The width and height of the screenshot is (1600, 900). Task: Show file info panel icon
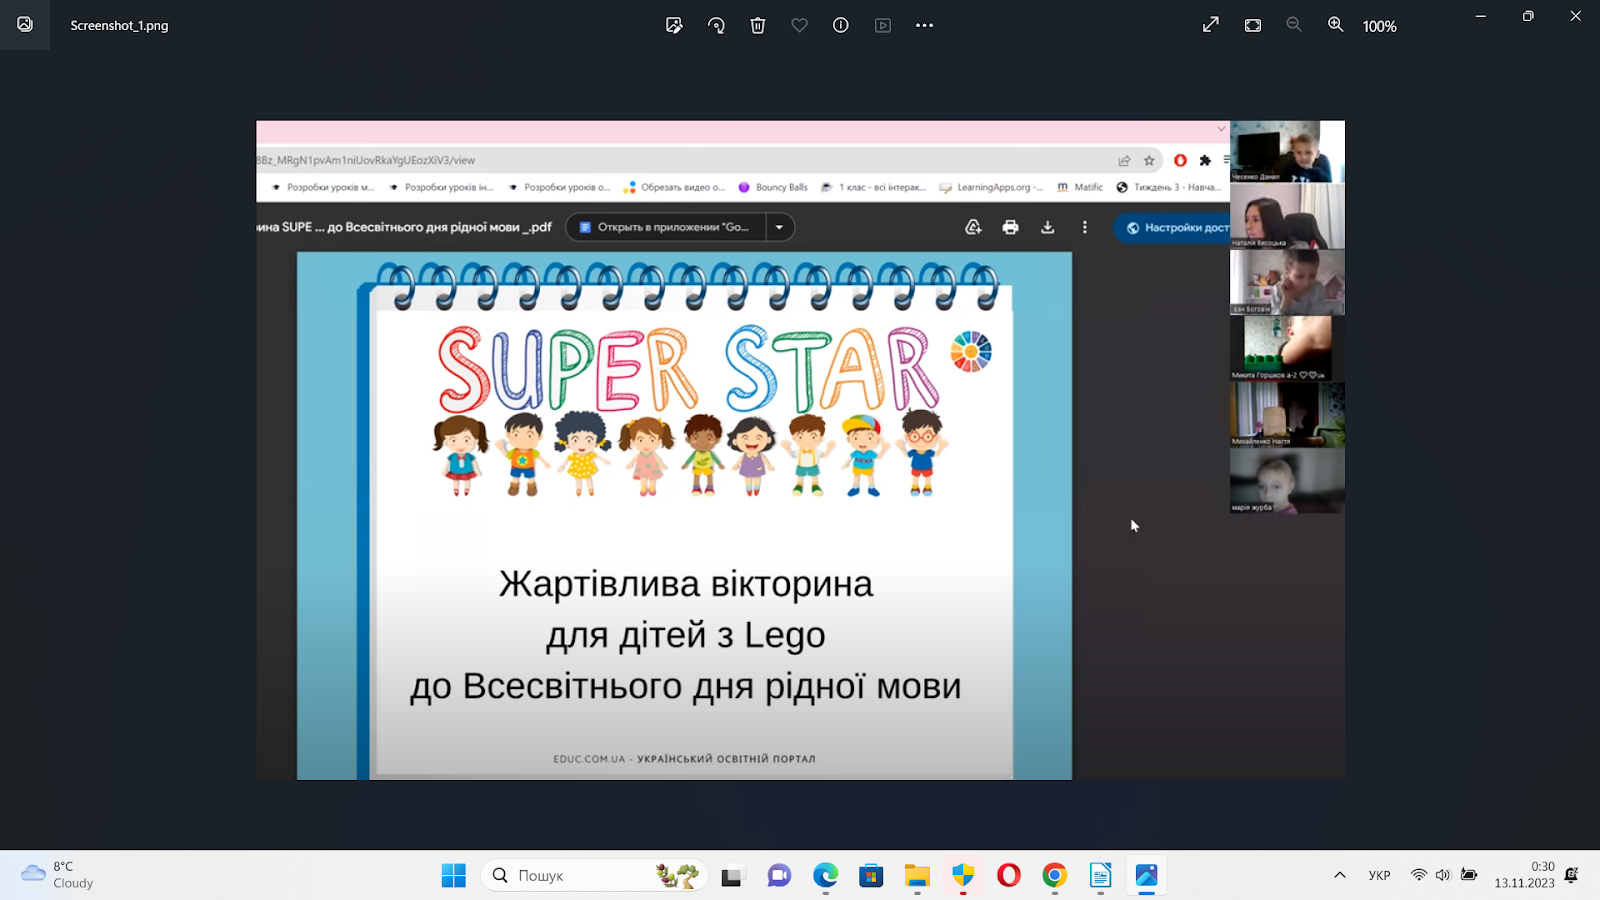tap(841, 25)
